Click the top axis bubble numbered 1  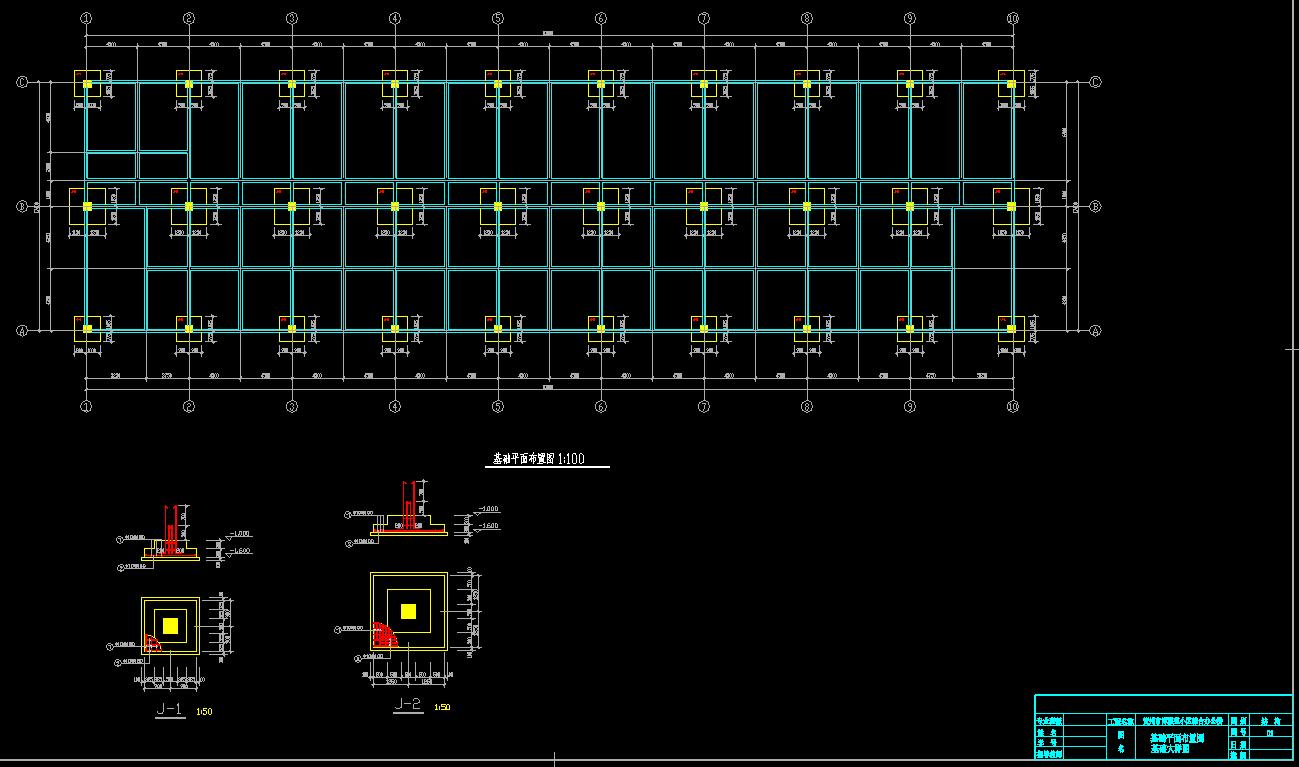coord(86,18)
